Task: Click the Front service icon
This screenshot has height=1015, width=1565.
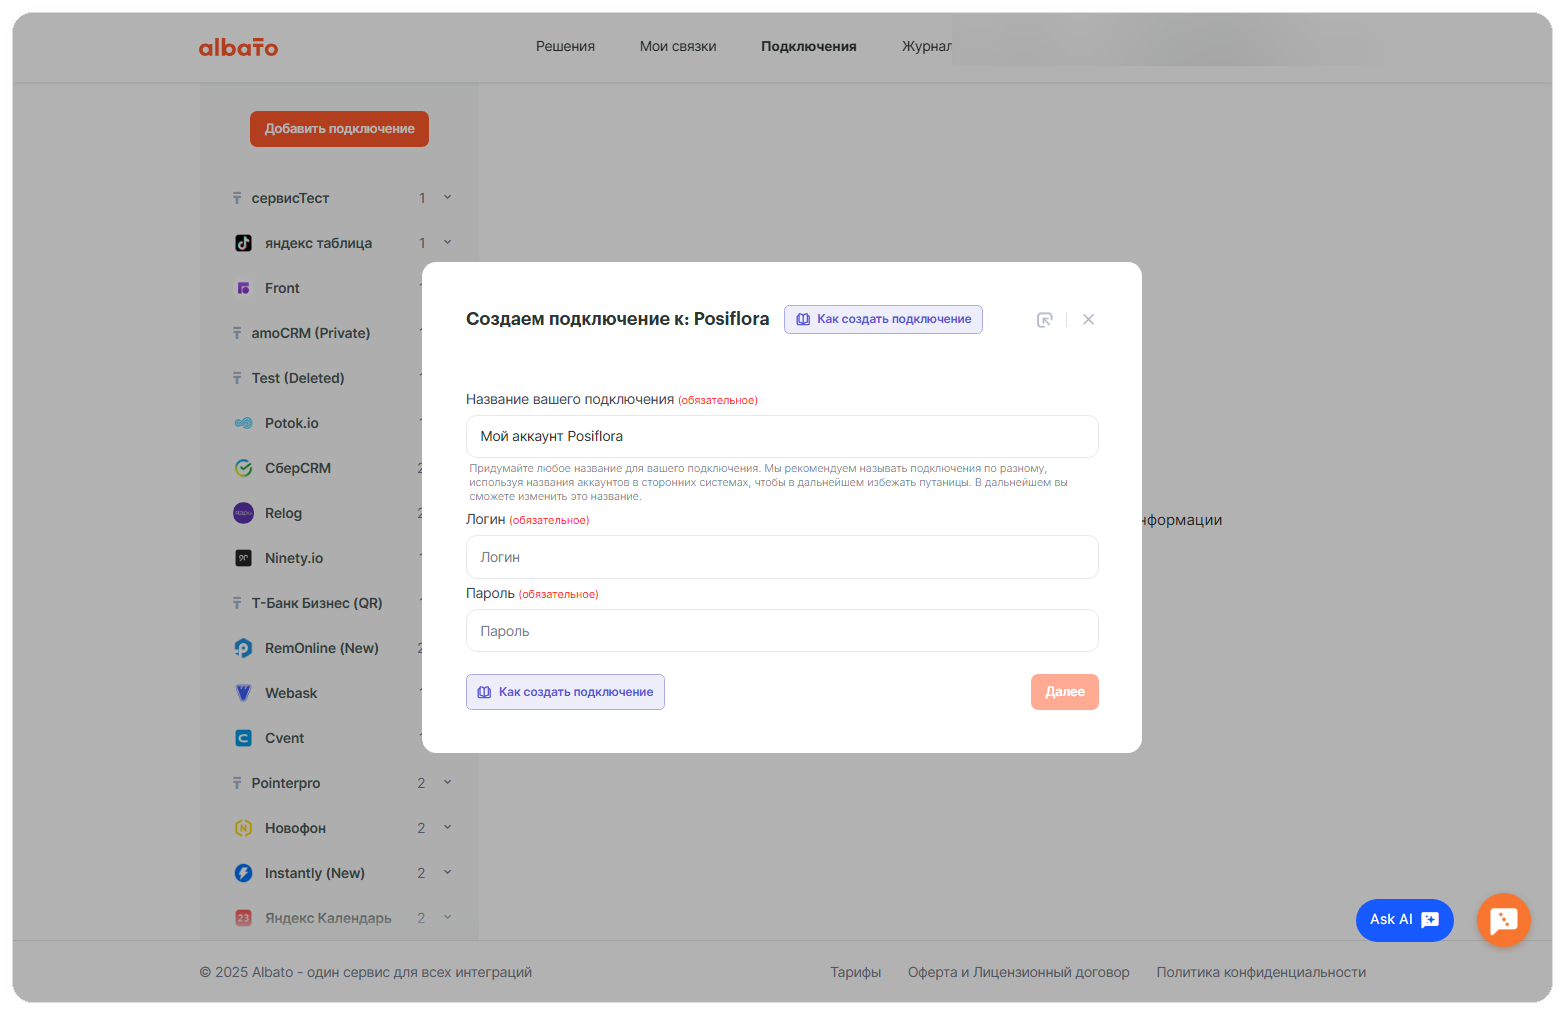Action: (243, 288)
